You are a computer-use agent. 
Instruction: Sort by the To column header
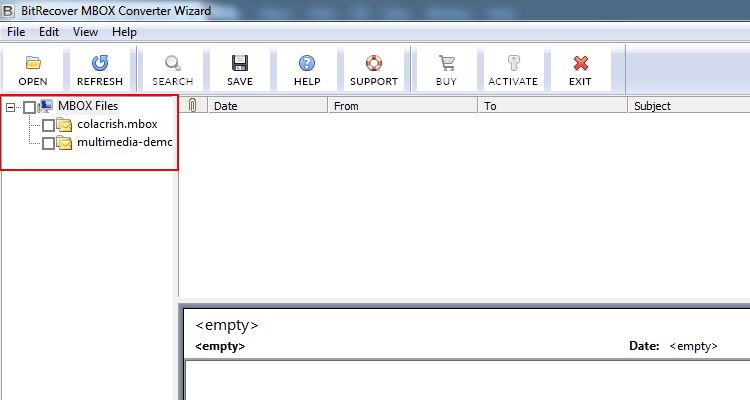click(553, 105)
